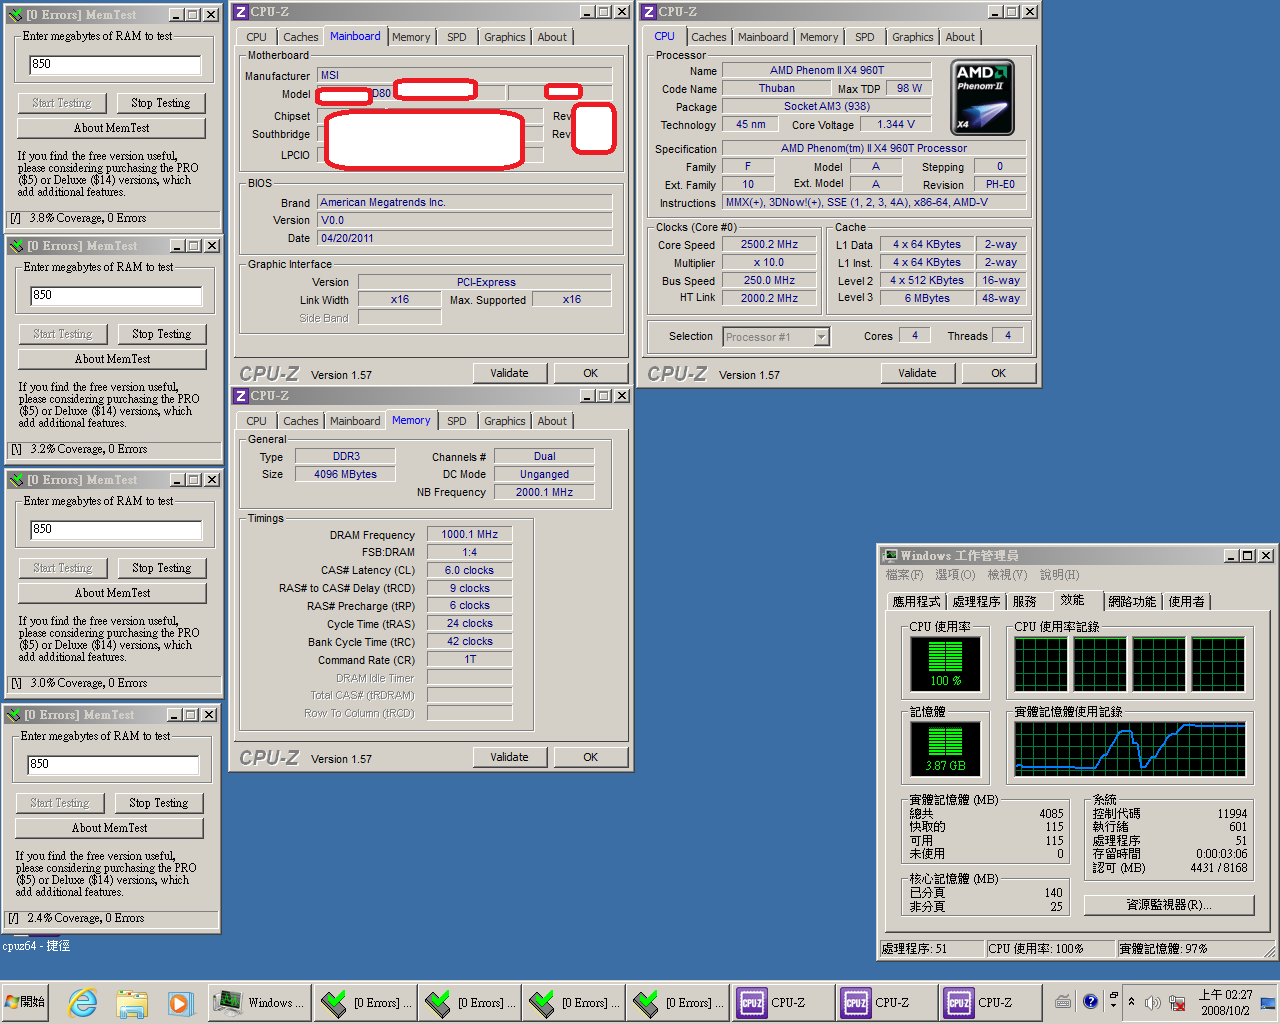Viewport: 1280px width, 1024px height.
Task: Click BIOS brand American Megatrends Inc.
Action: (x=464, y=202)
